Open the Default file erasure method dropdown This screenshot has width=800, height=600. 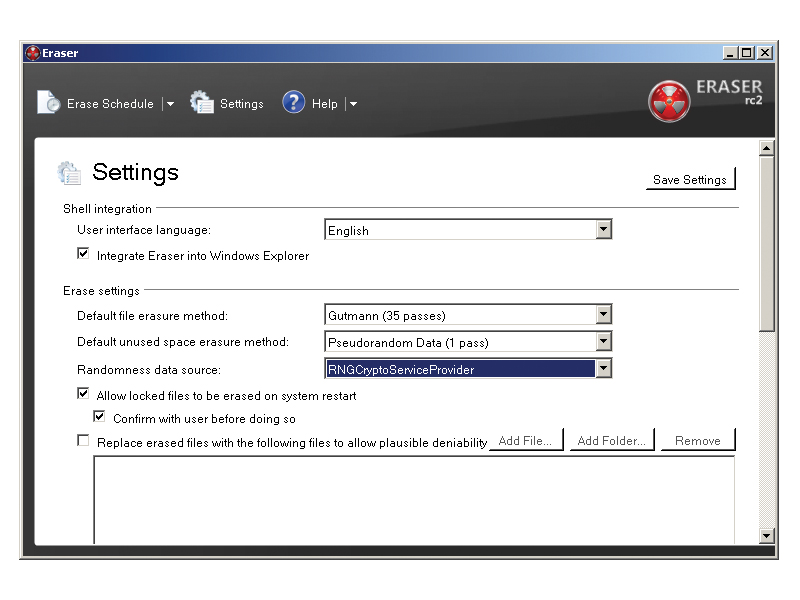coord(468,315)
